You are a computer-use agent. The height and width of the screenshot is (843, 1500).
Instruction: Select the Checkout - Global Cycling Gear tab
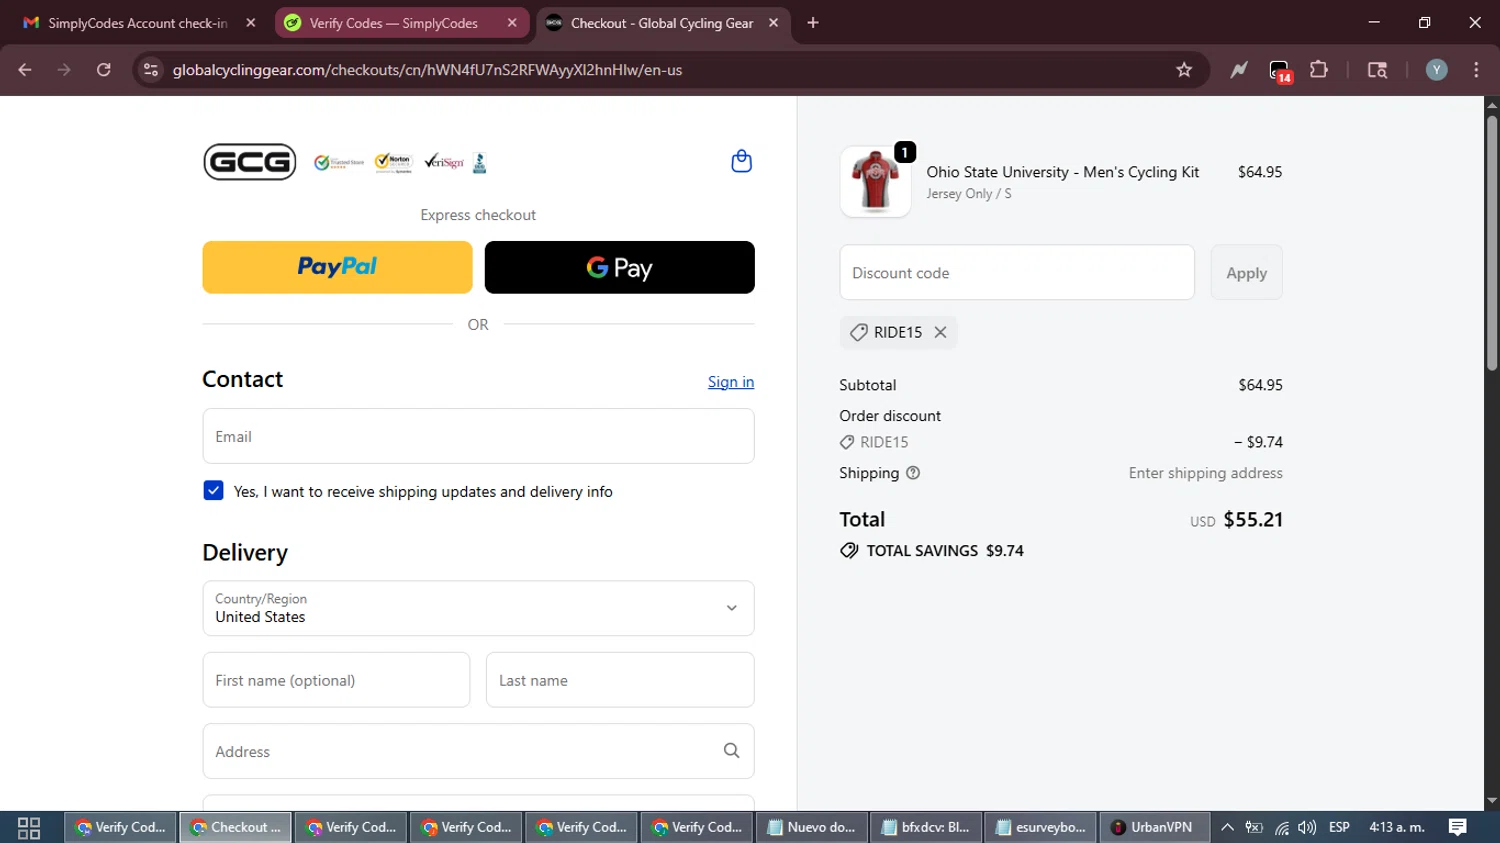(x=661, y=23)
